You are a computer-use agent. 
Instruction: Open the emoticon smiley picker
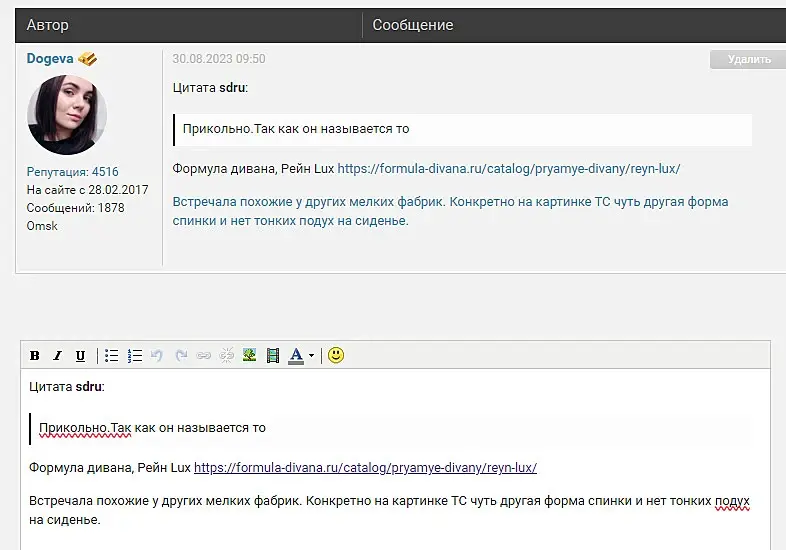click(336, 355)
